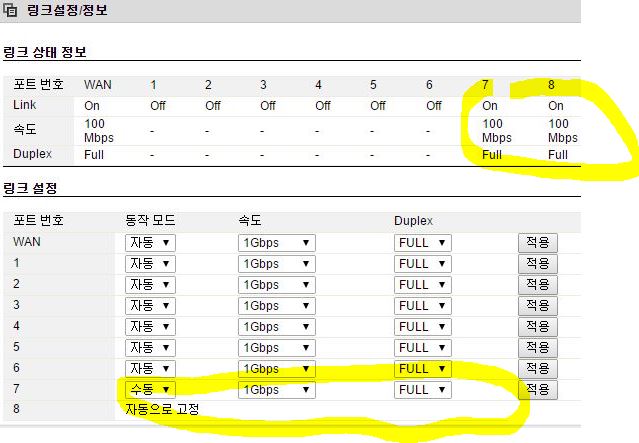Open port 2 Duplex dropdown
639x443 pixels.
(422, 285)
